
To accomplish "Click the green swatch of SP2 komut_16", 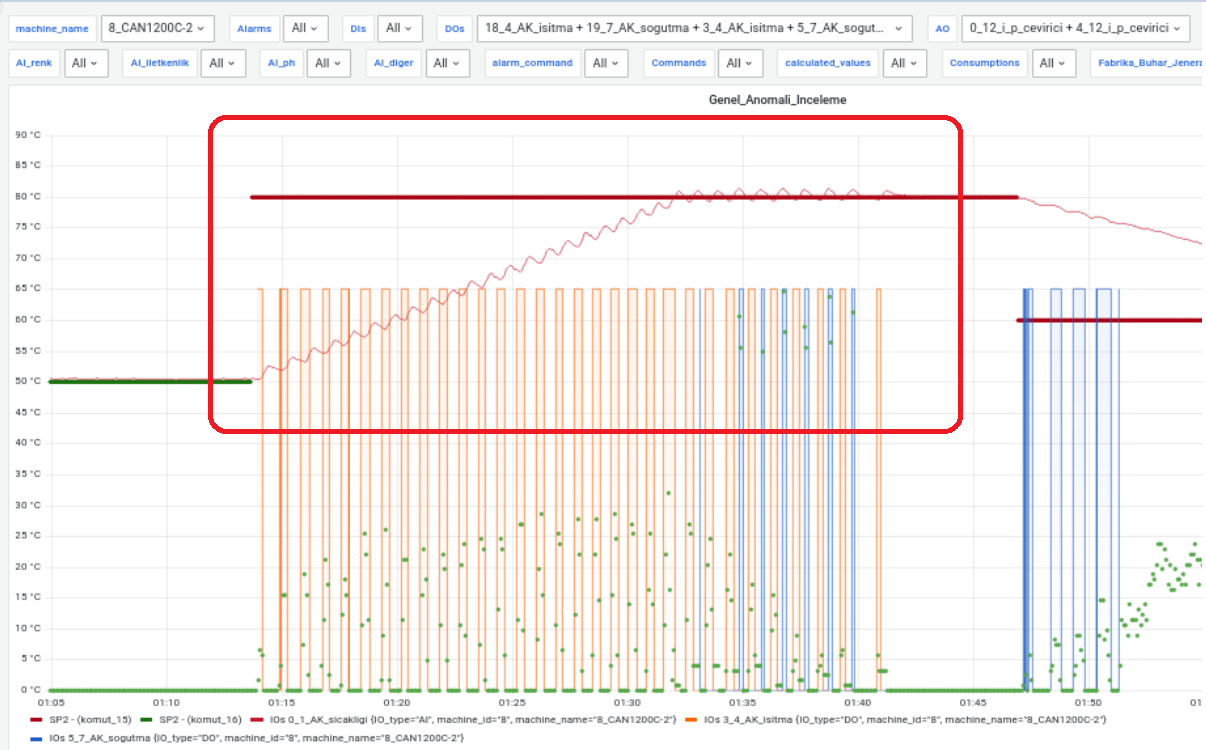I will [x=147, y=720].
